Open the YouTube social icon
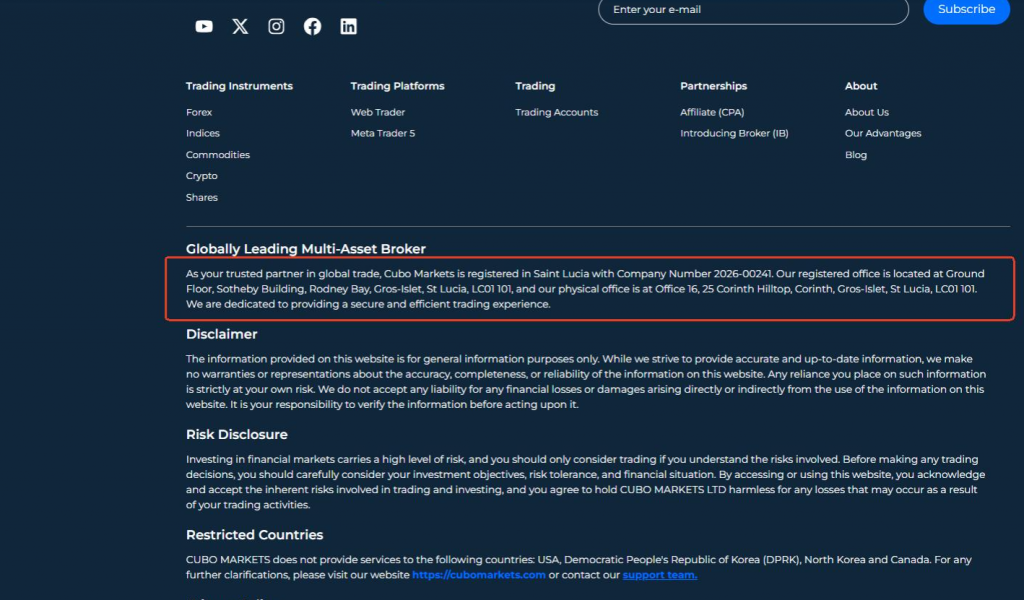The image size is (1024, 600). [204, 26]
